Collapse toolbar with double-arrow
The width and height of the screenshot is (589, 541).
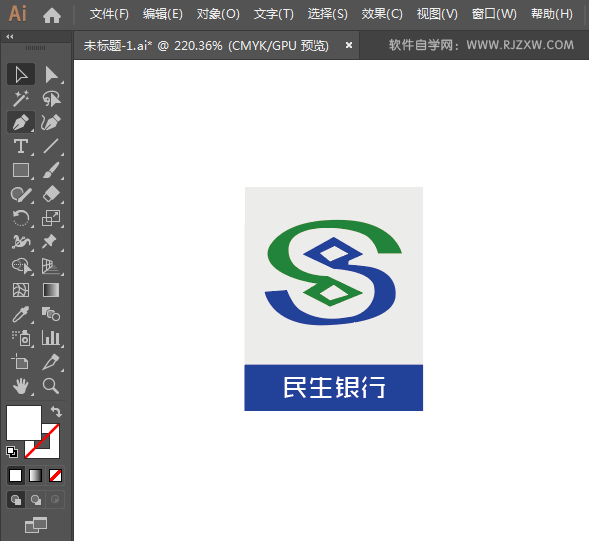click(10, 36)
